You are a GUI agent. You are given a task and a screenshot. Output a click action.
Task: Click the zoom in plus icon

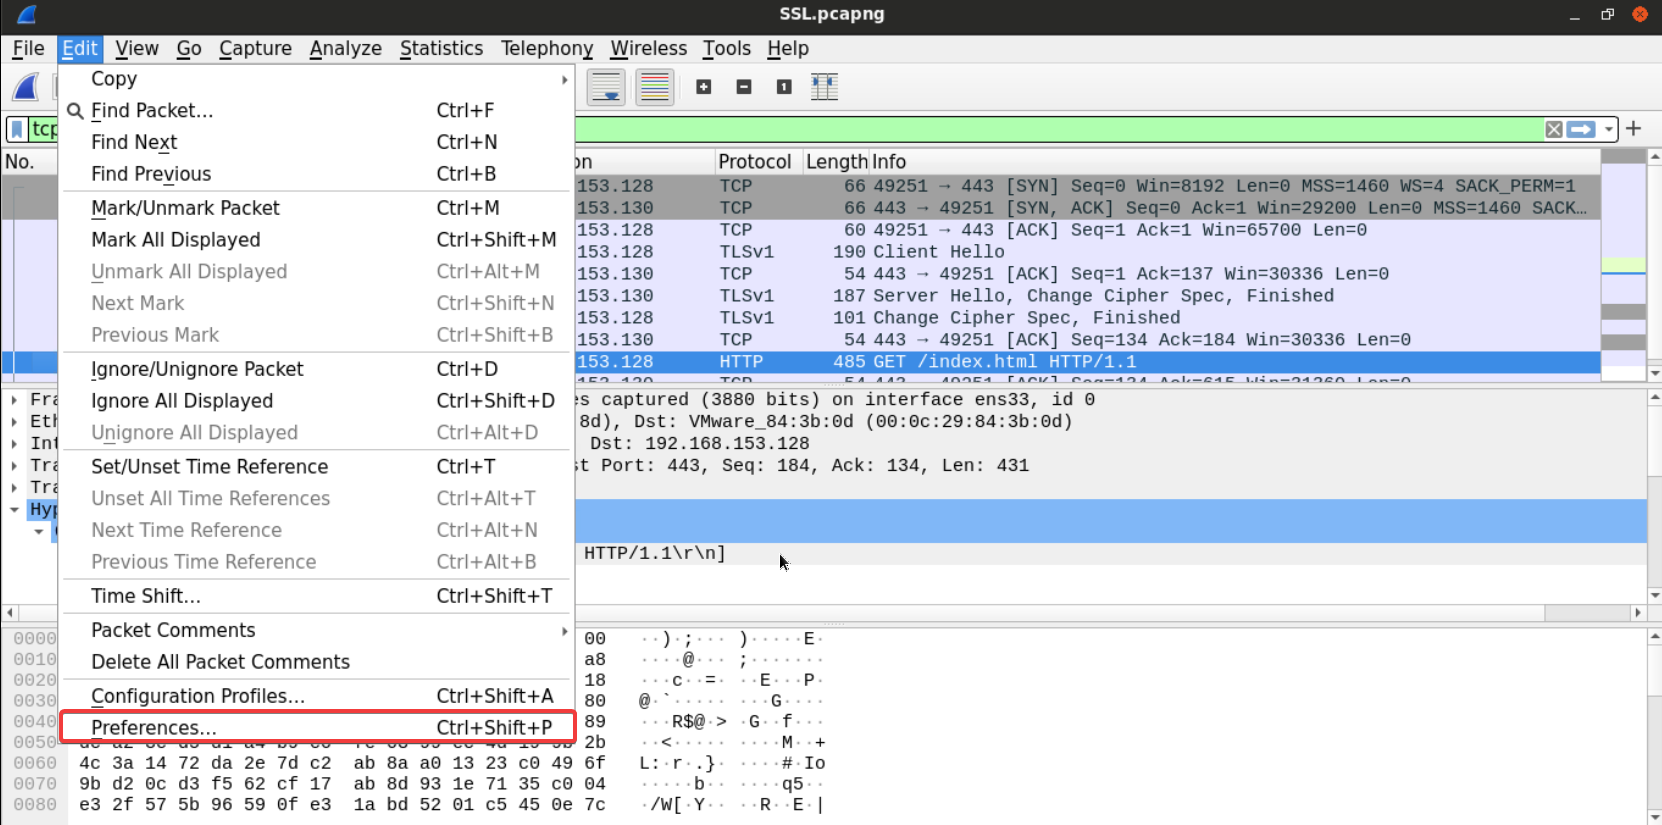click(x=704, y=87)
